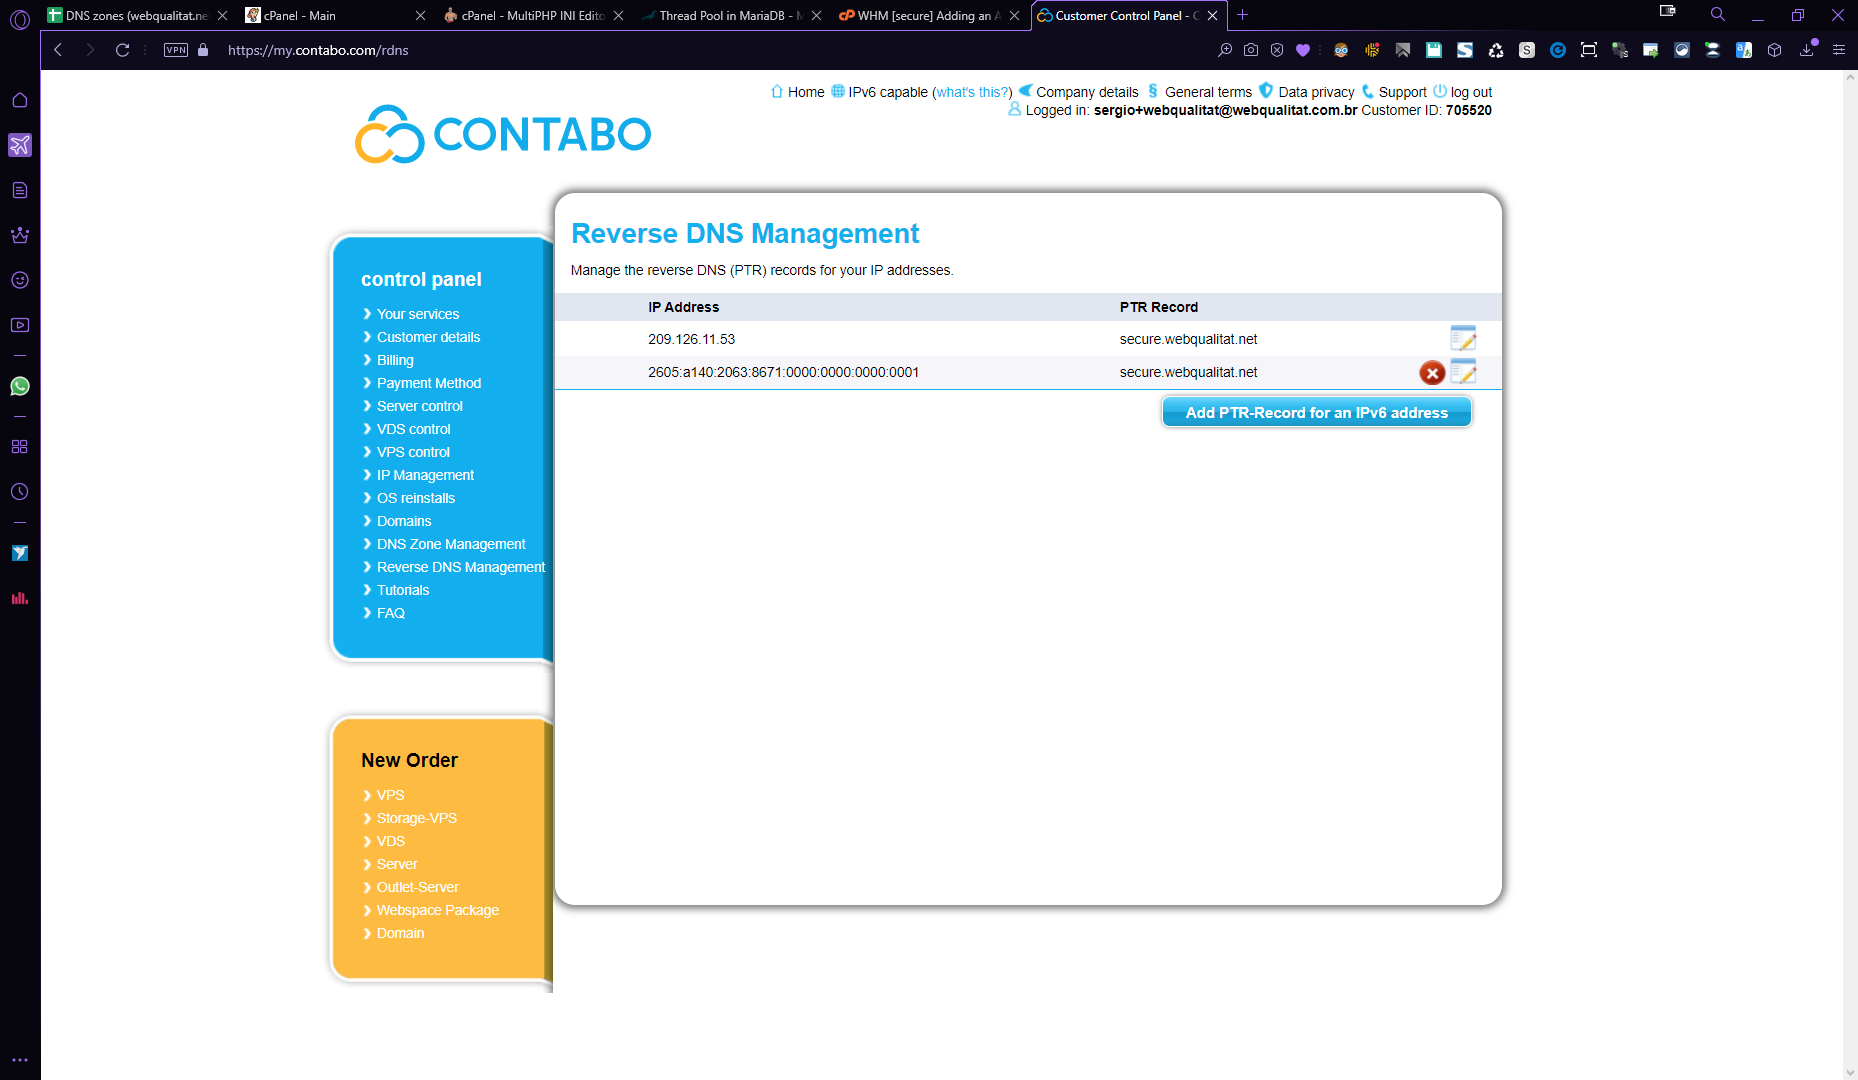Open the sidebar history clock icon

[20, 492]
